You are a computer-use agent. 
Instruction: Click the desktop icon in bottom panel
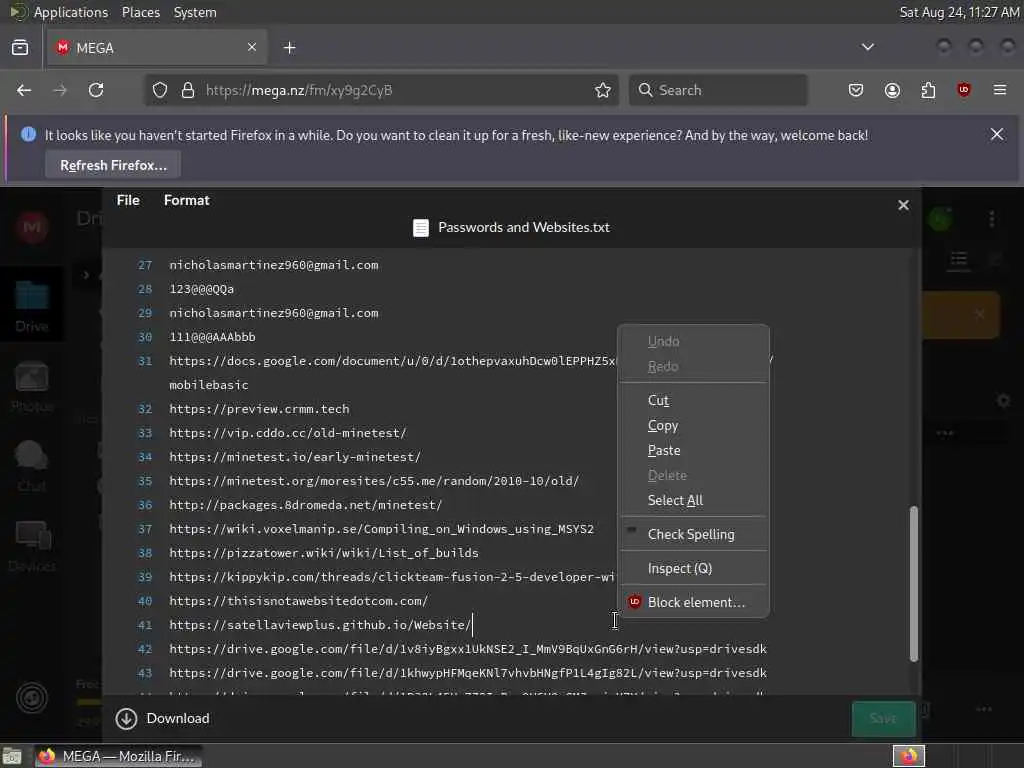click(12, 756)
